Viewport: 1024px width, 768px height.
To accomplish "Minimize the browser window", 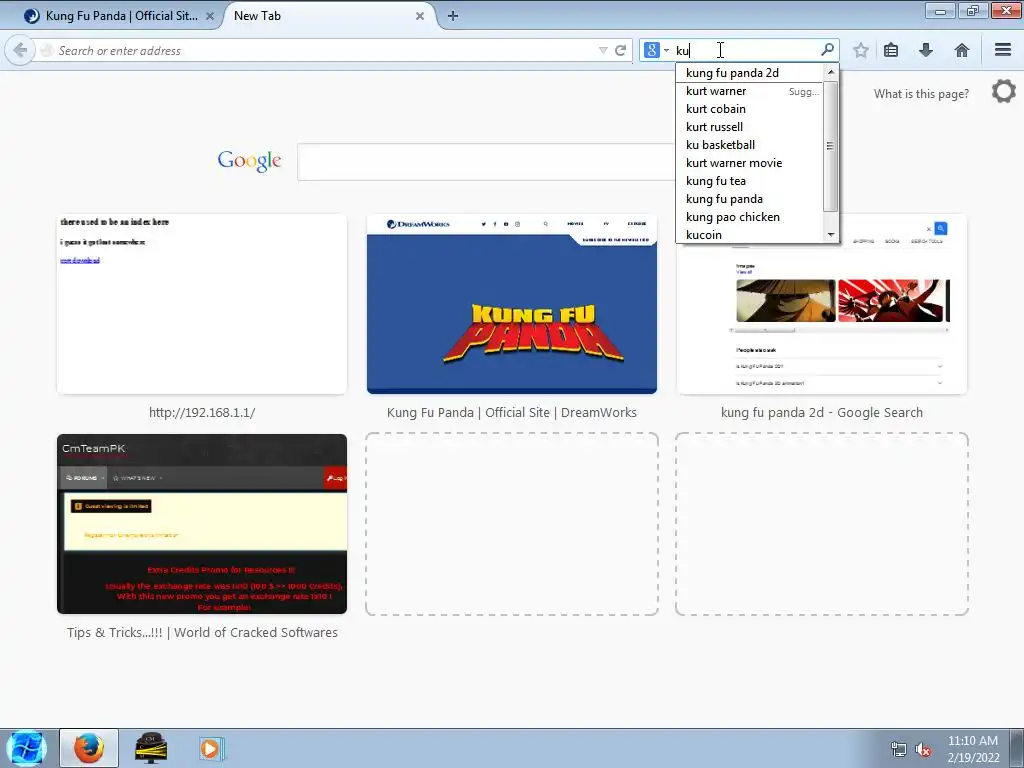I will point(940,11).
